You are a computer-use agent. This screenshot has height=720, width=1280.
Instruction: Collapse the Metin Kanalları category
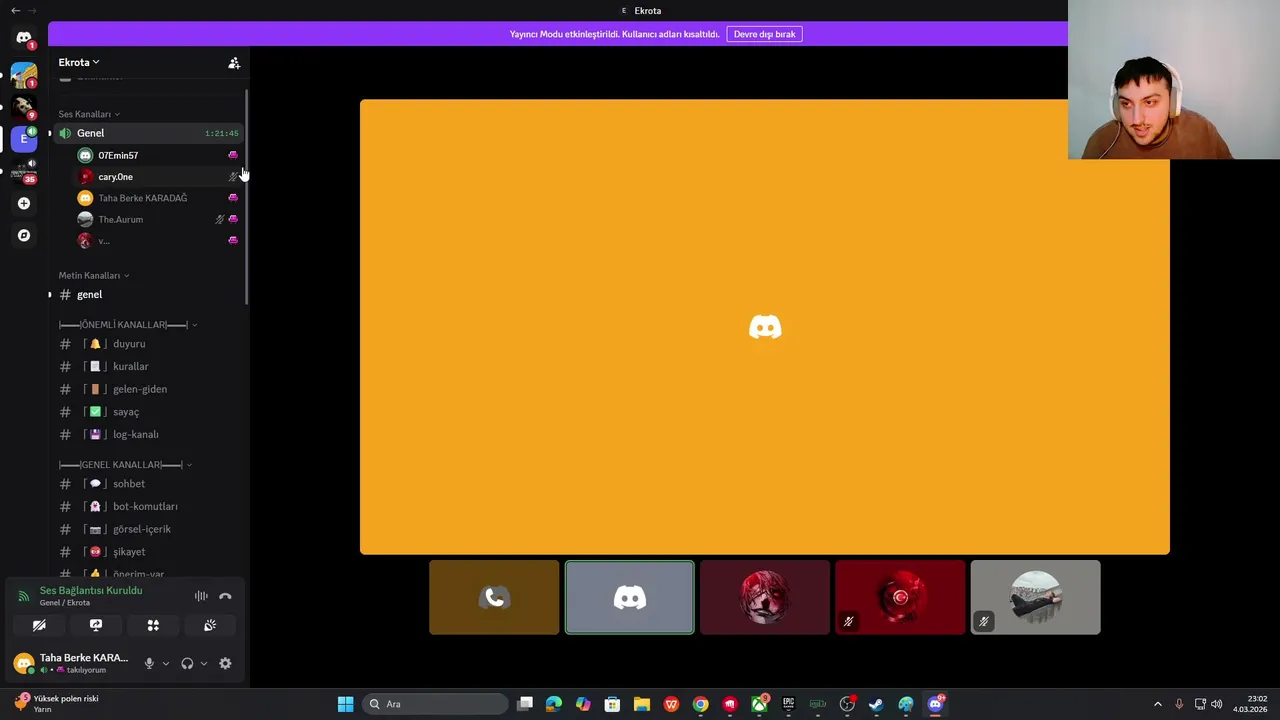[94, 275]
